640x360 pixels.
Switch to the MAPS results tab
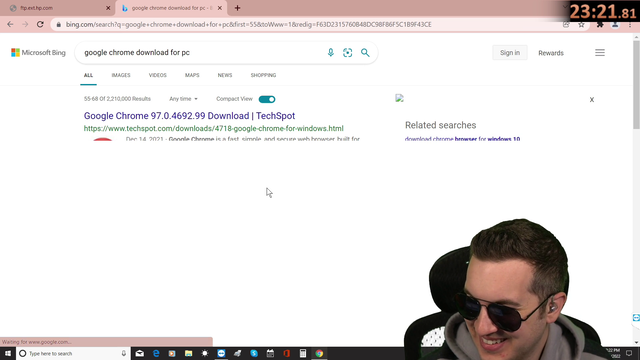192,76
